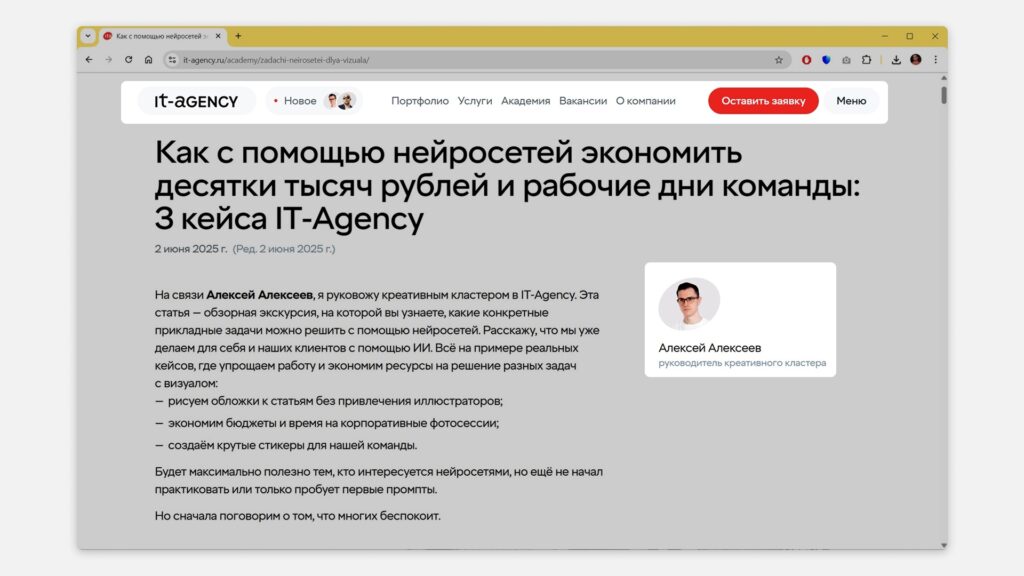Open the blue shield extension
The image size is (1024, 576).
[x=826, y=60]
